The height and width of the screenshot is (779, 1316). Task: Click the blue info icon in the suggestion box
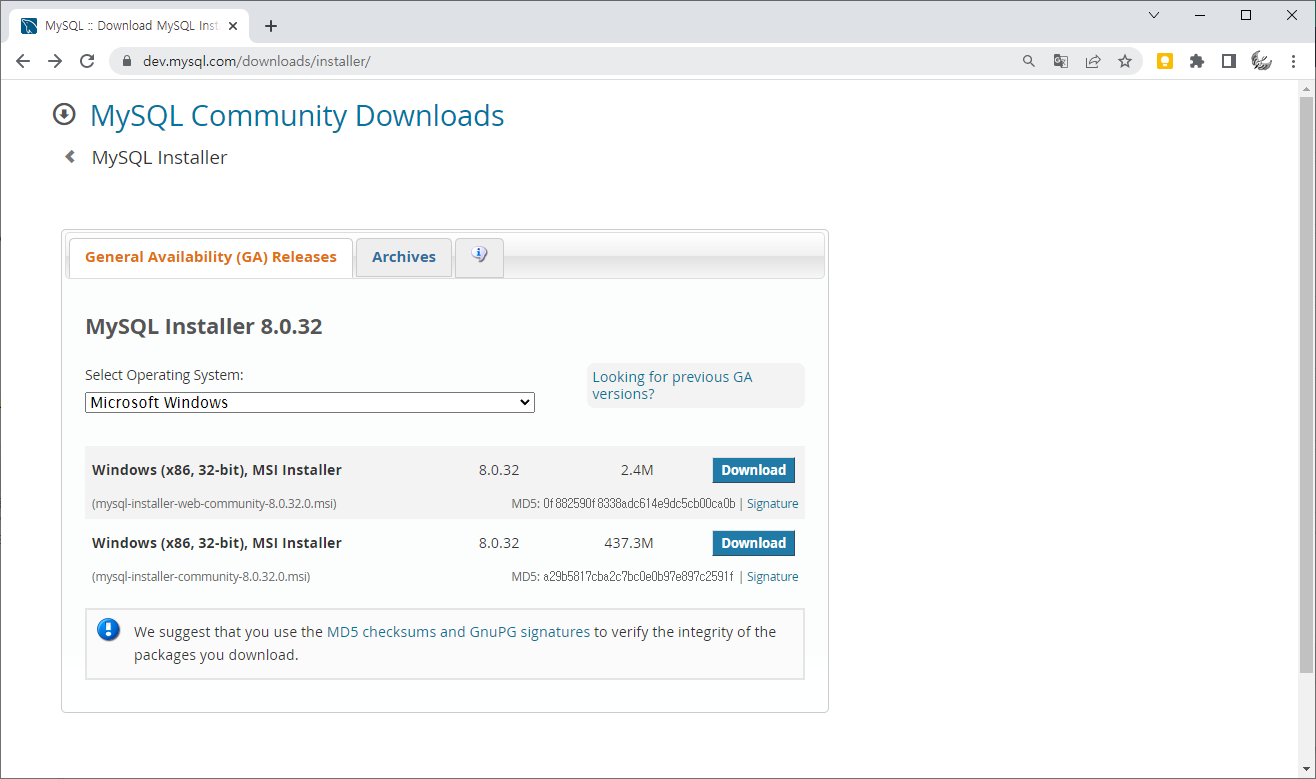[108, 630]
